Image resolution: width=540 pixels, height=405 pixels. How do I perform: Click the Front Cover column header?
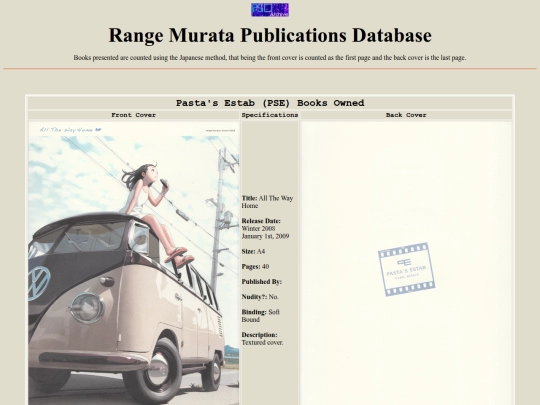[134, 115]
